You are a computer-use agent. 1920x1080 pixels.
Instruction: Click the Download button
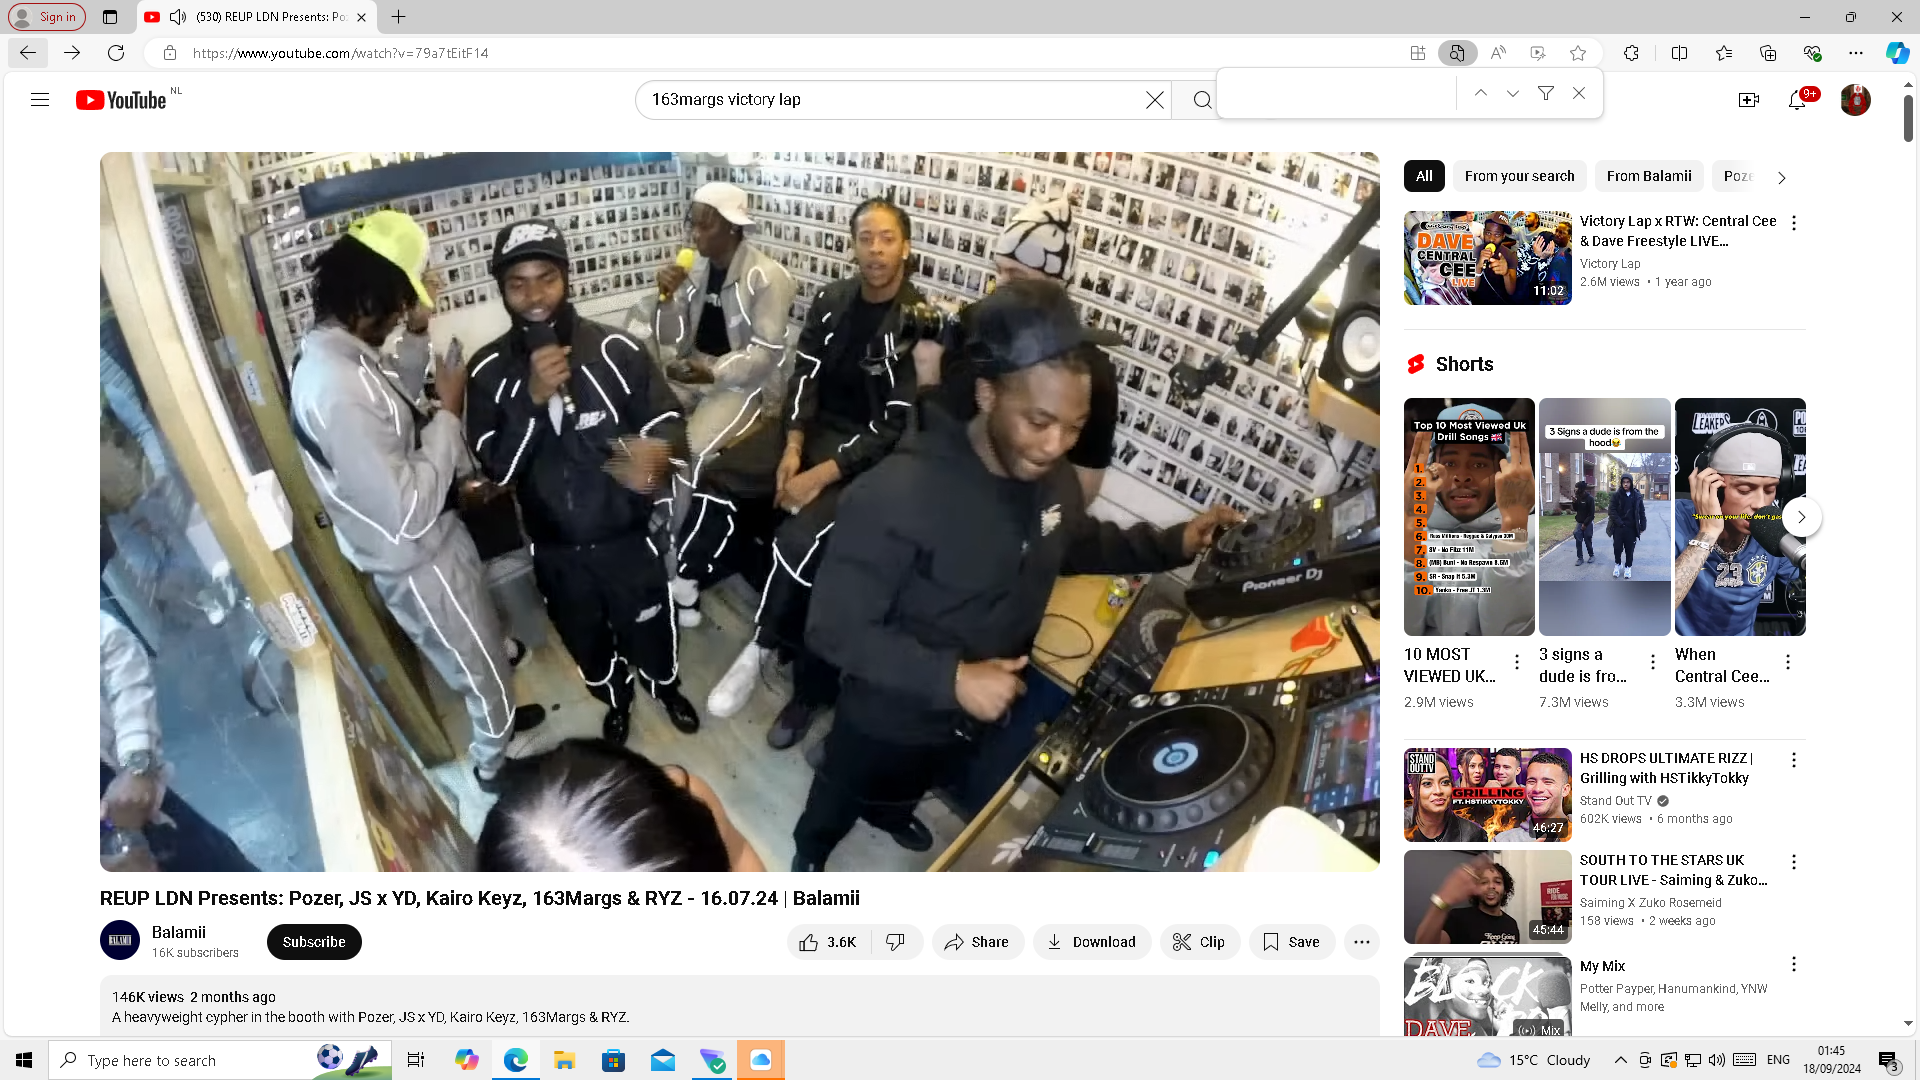1091,942
